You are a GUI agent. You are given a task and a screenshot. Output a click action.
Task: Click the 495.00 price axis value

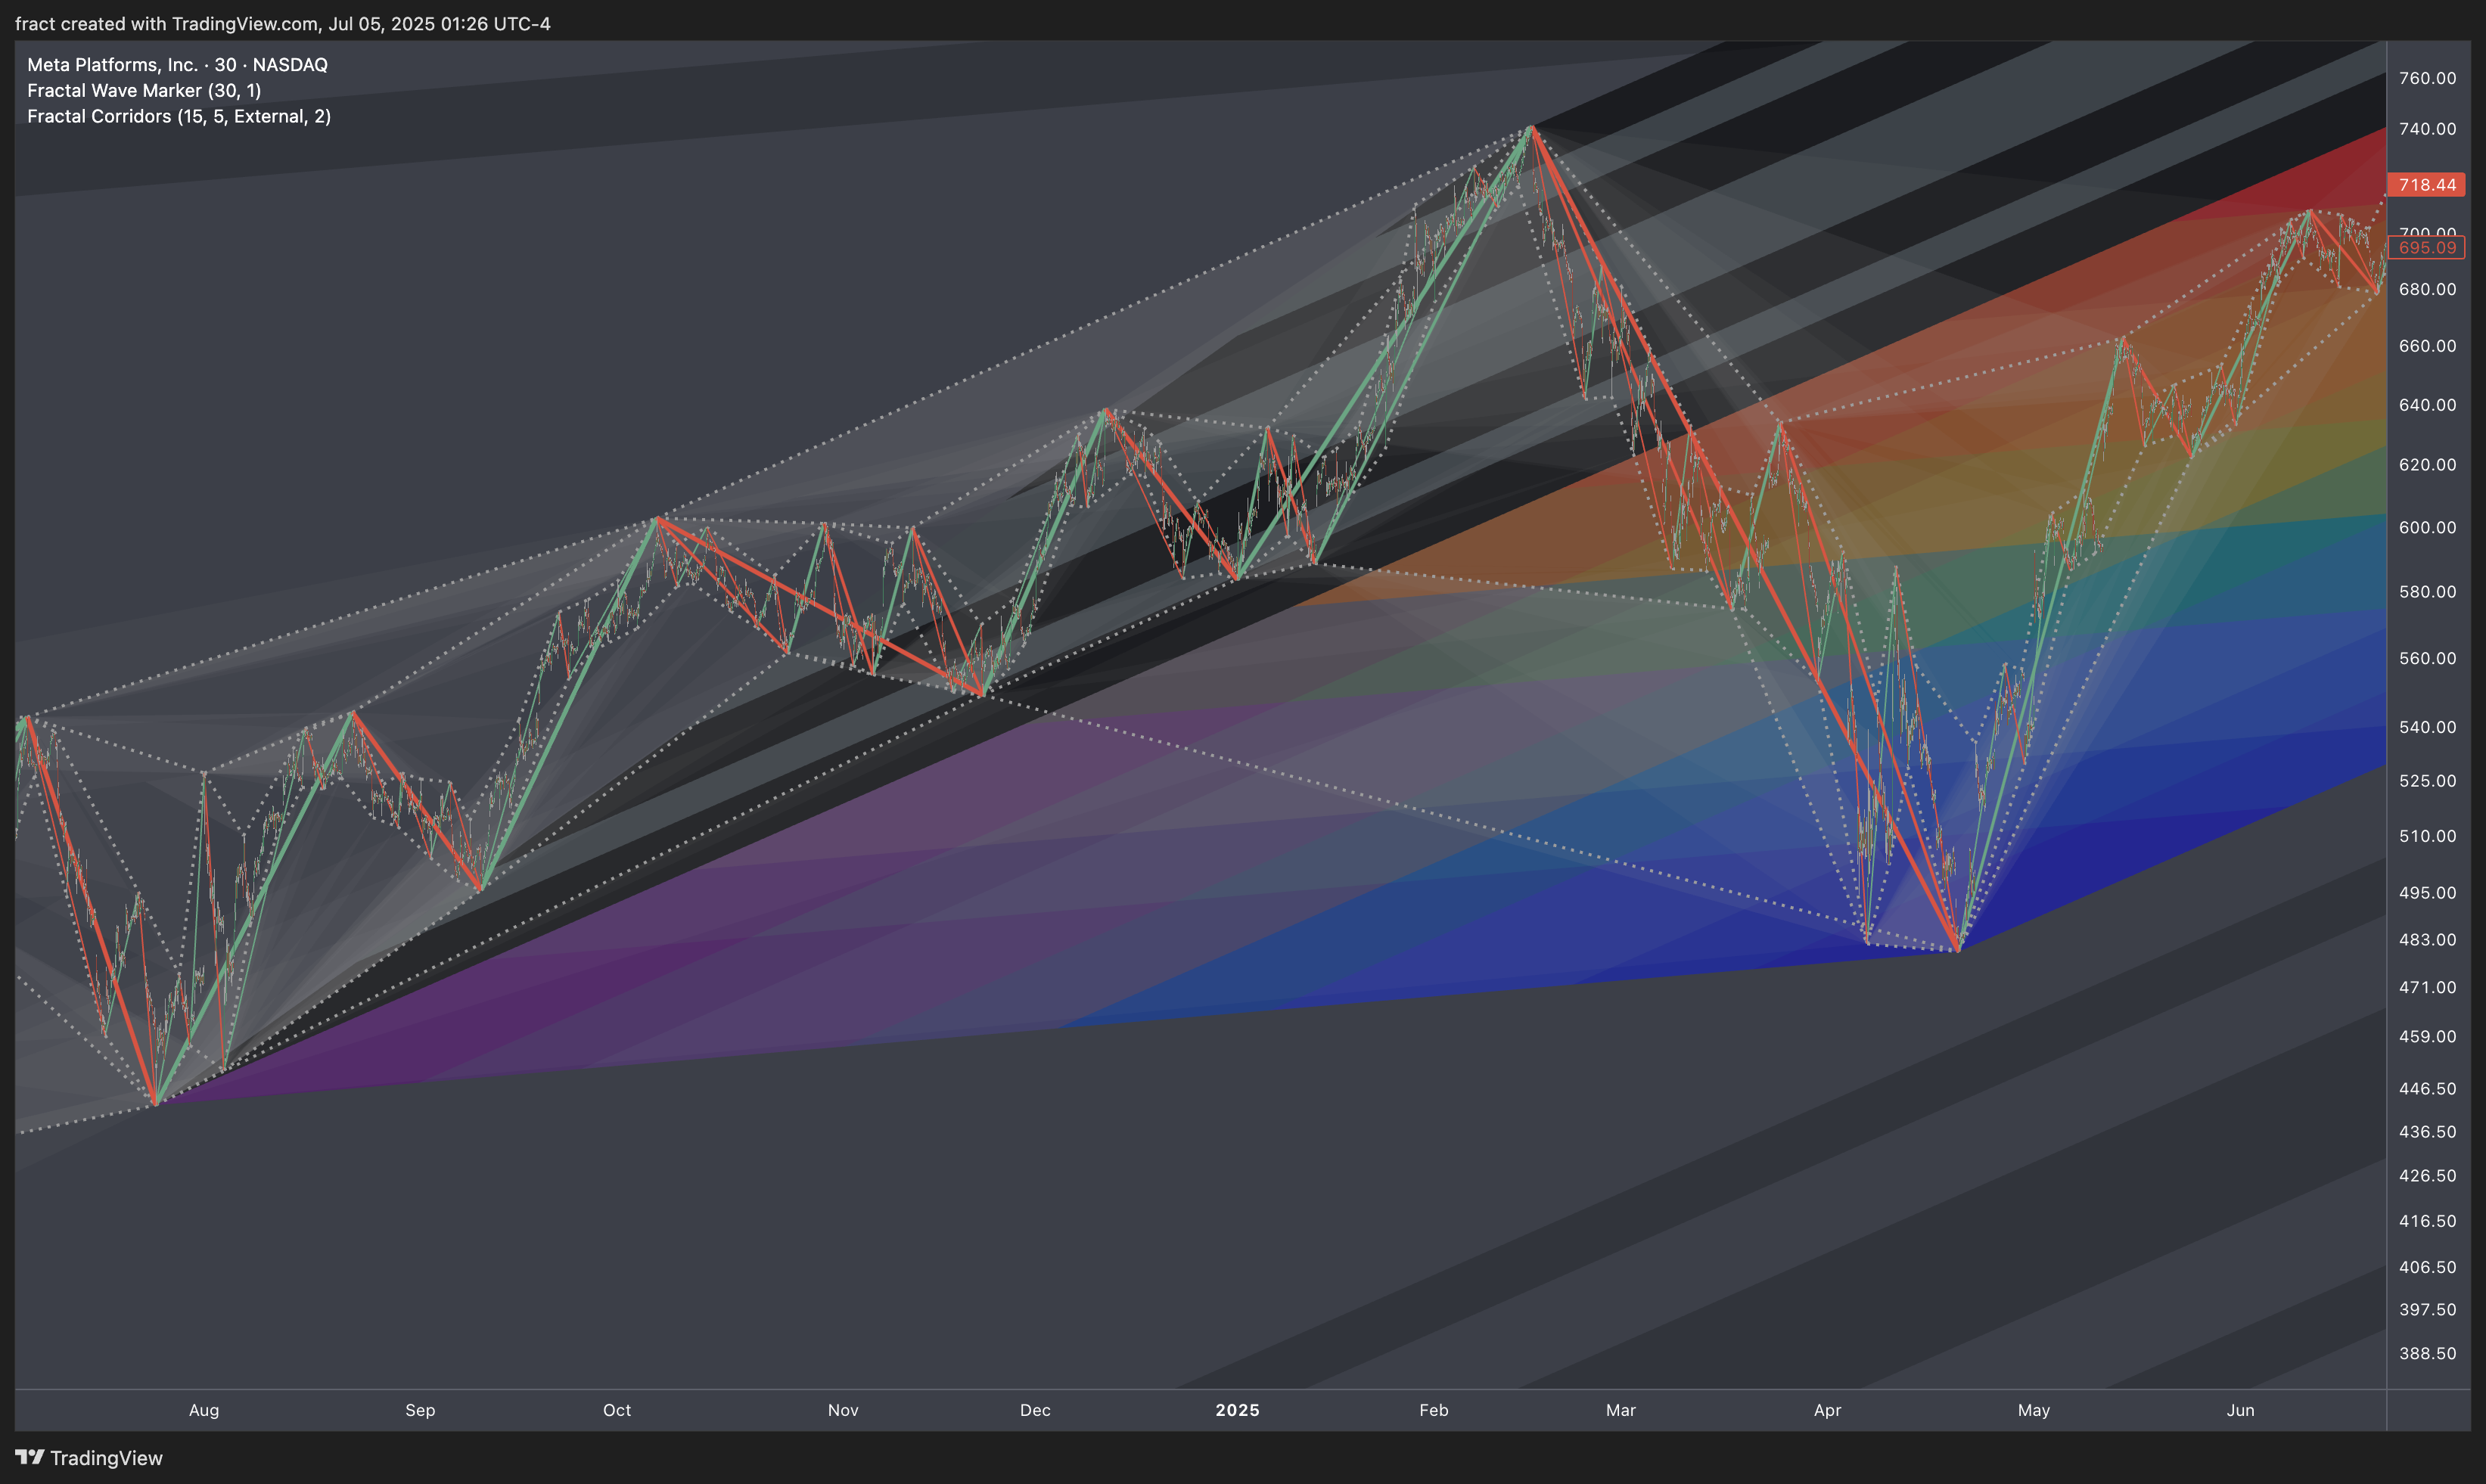[2427, 893]
